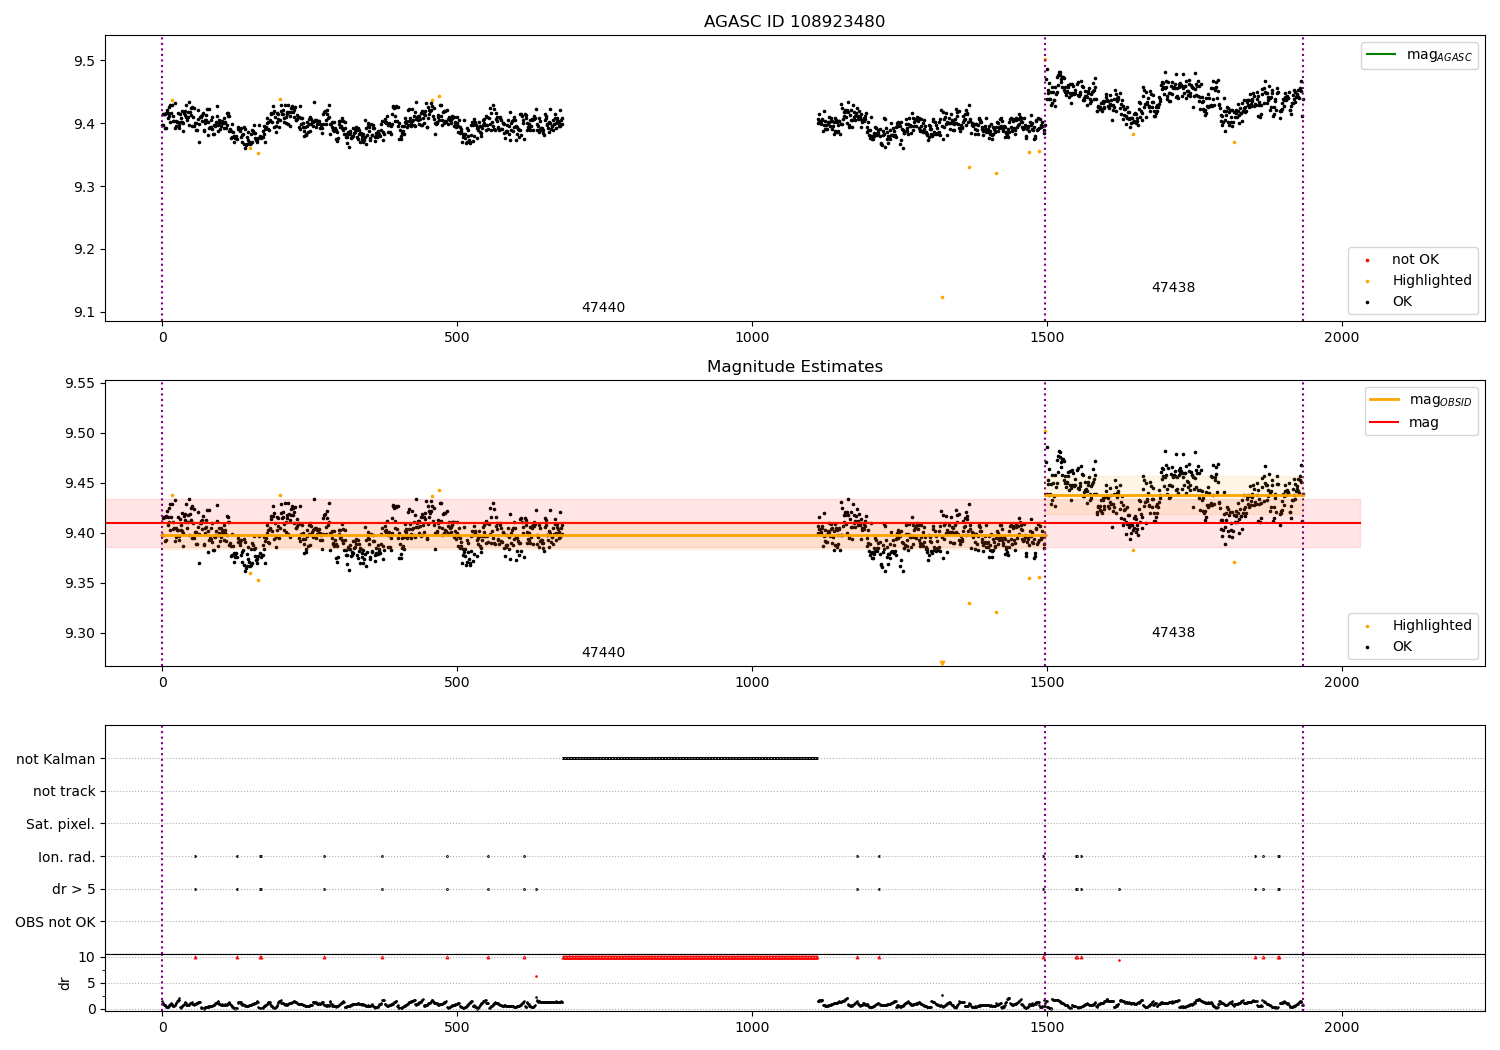Screen dimensions: 1500x1050
Task: Click the 9.2 y-axis tick label
Action: (x=84, y=250)
